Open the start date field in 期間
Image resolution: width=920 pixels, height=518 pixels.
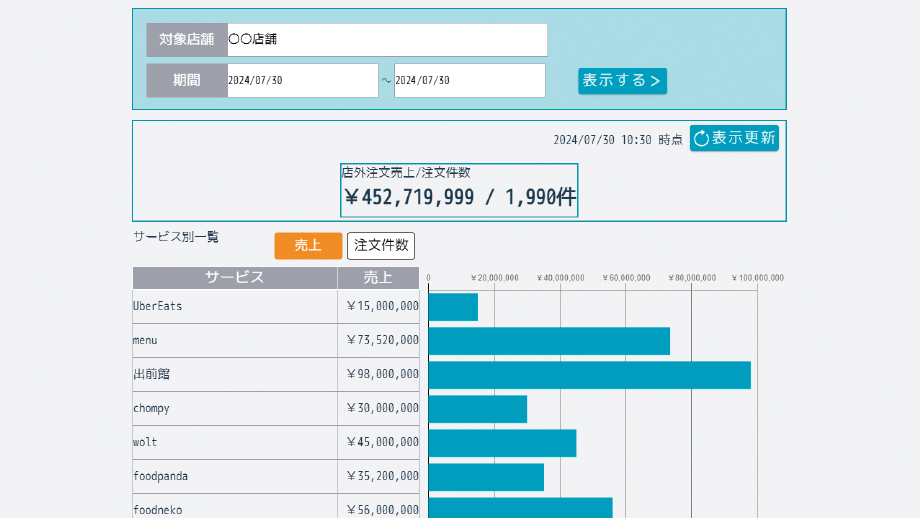coord(302,81)
